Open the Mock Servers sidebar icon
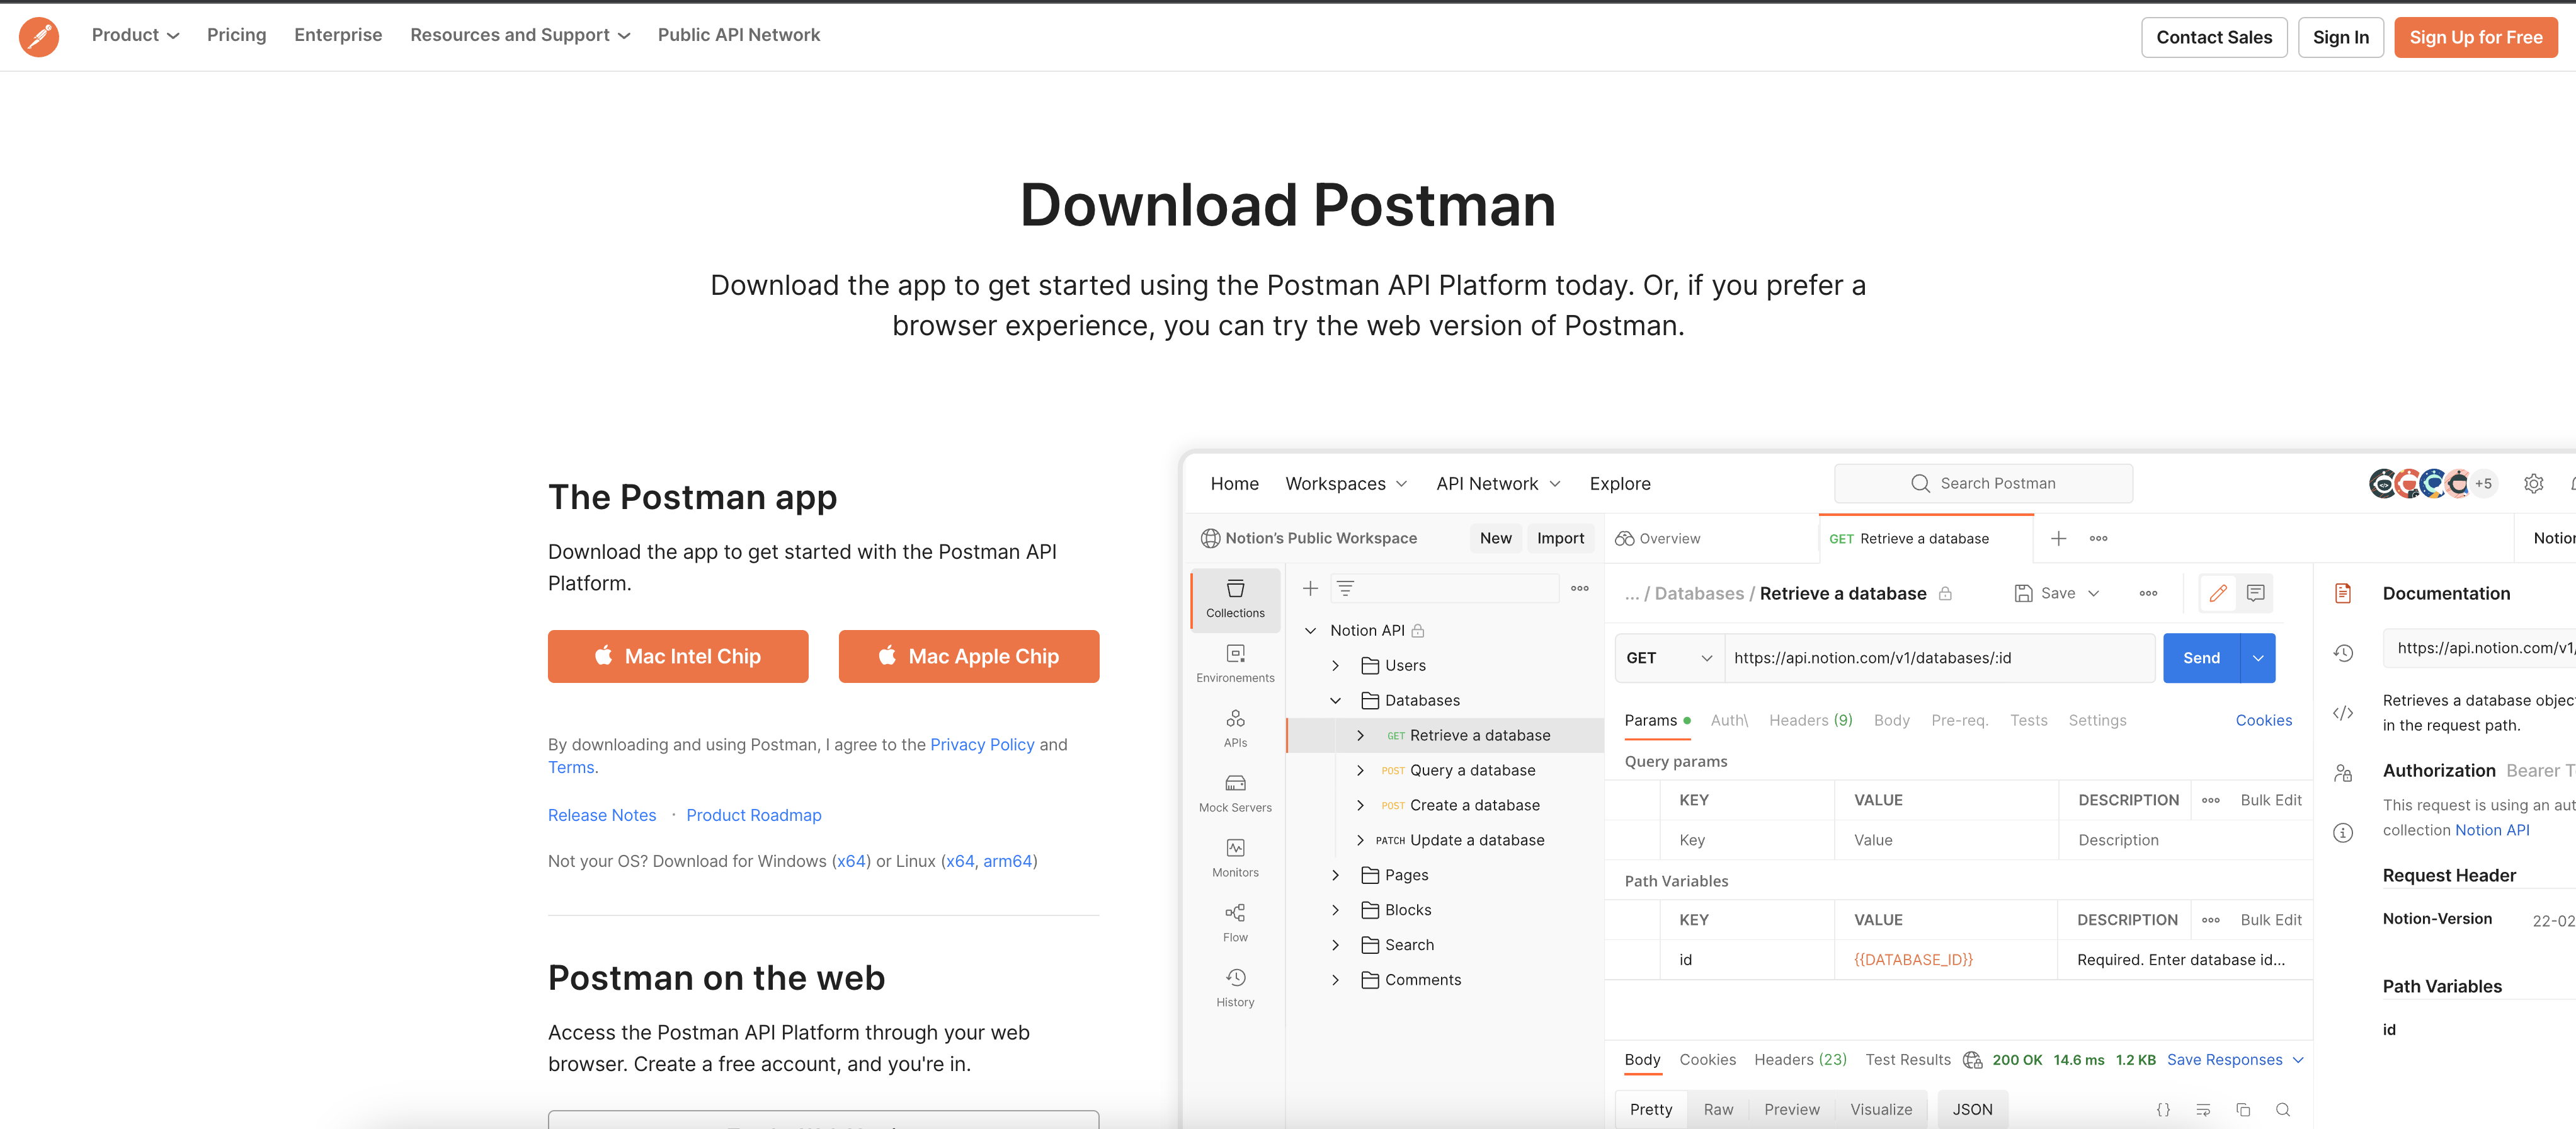Screen dimensions: 2576x1129 tap(1235, 794)
